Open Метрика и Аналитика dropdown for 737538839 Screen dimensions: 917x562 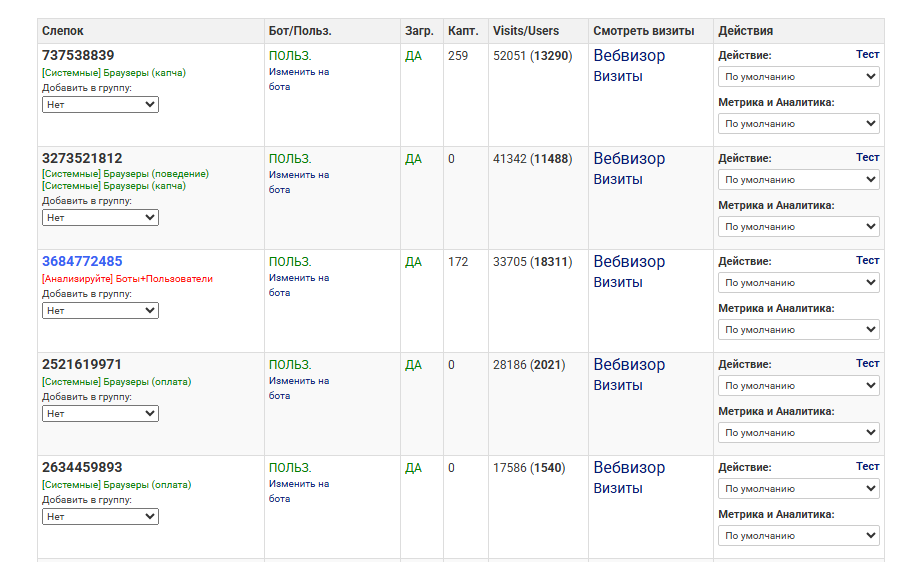[798, 124]
